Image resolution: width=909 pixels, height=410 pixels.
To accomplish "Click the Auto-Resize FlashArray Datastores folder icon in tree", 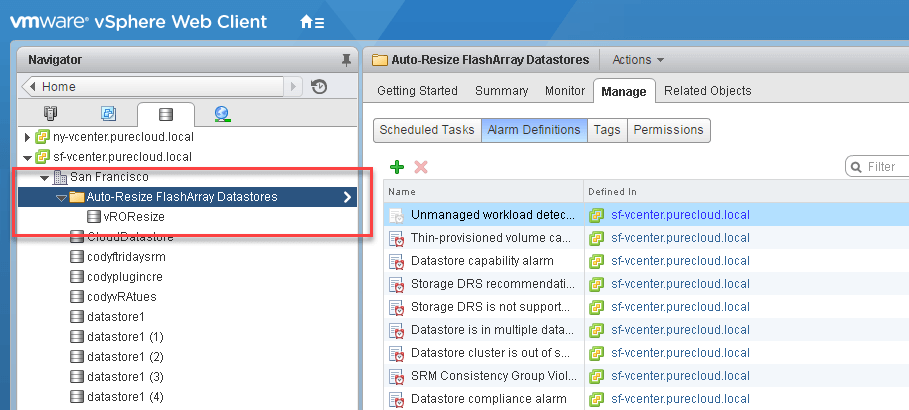I will [77, 197].
